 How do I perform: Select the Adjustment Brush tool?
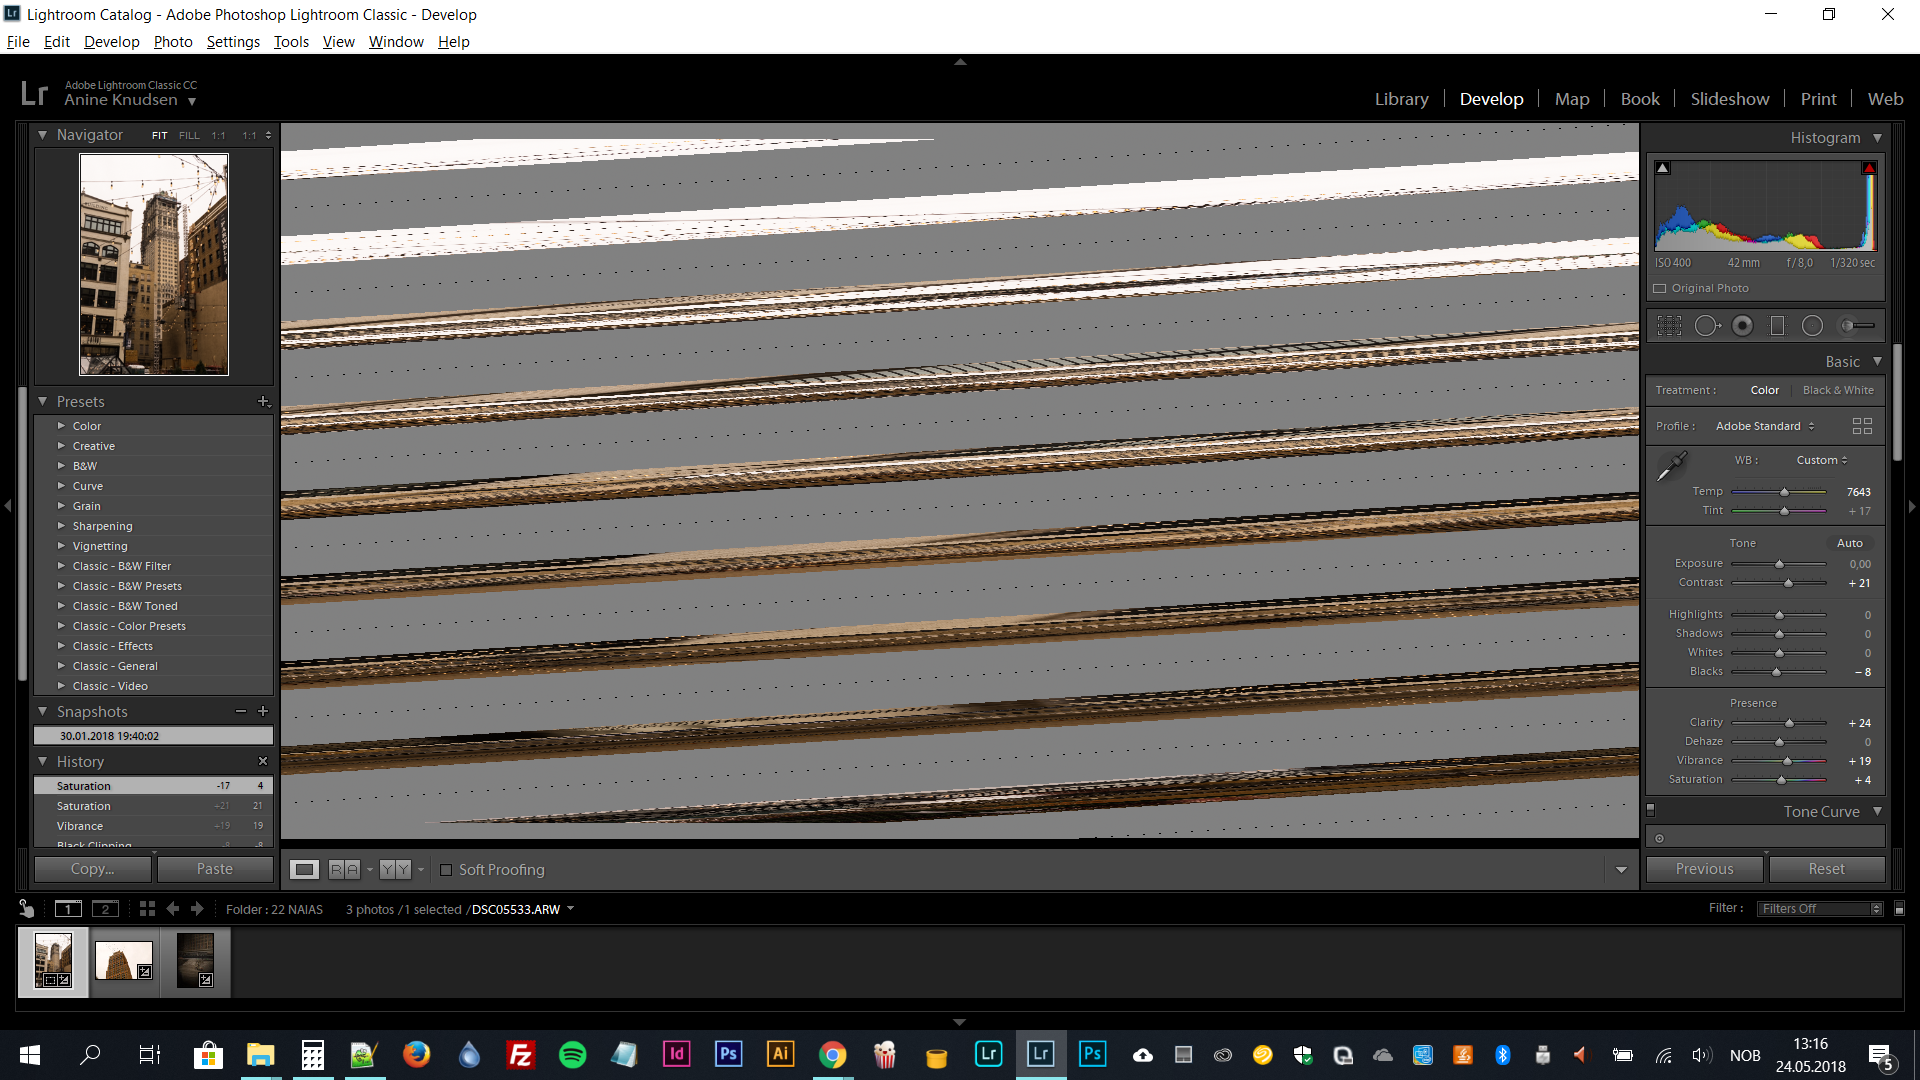1859,326
